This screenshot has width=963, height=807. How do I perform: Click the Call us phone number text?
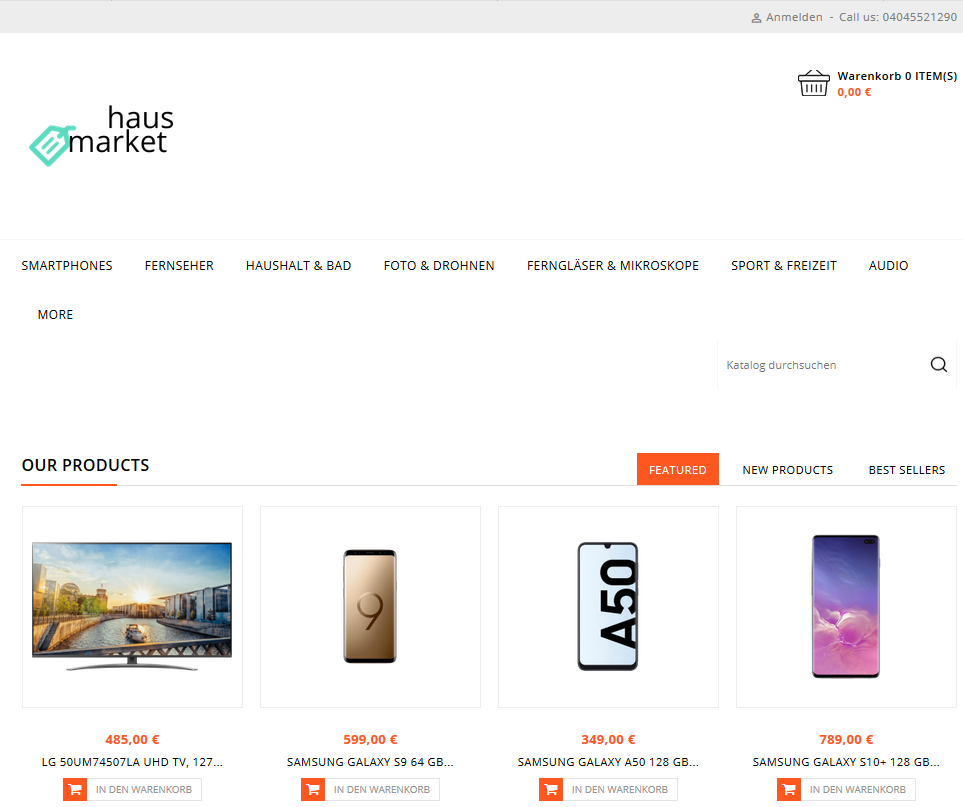[x=898, y=17]
